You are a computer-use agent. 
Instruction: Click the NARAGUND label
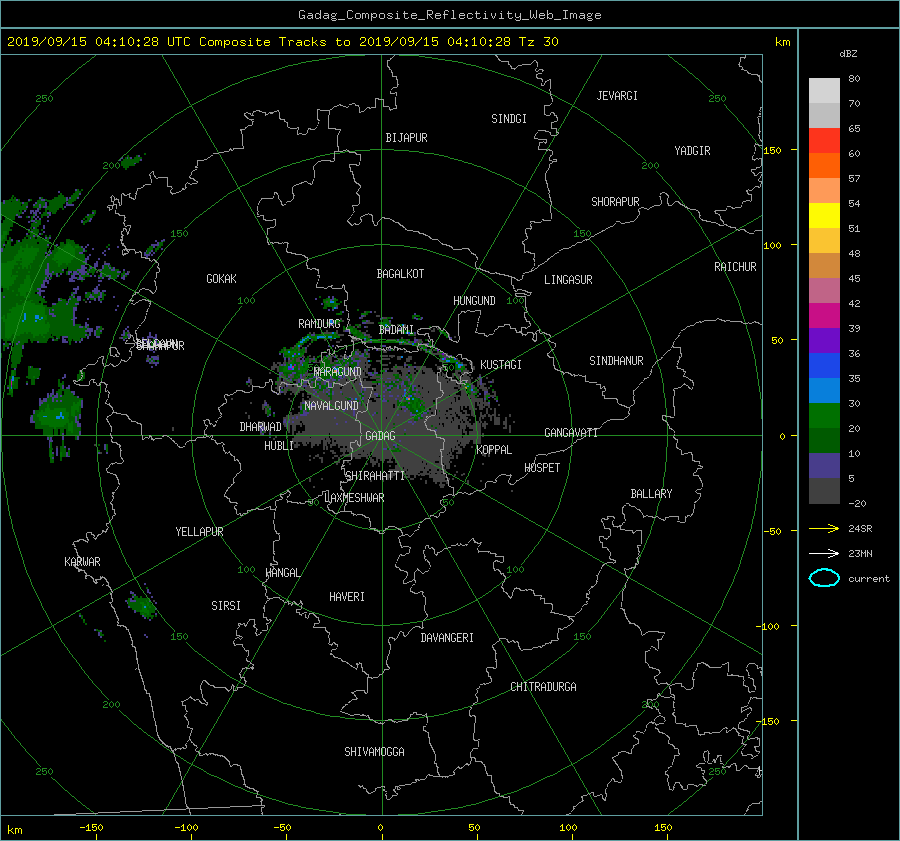338,372
